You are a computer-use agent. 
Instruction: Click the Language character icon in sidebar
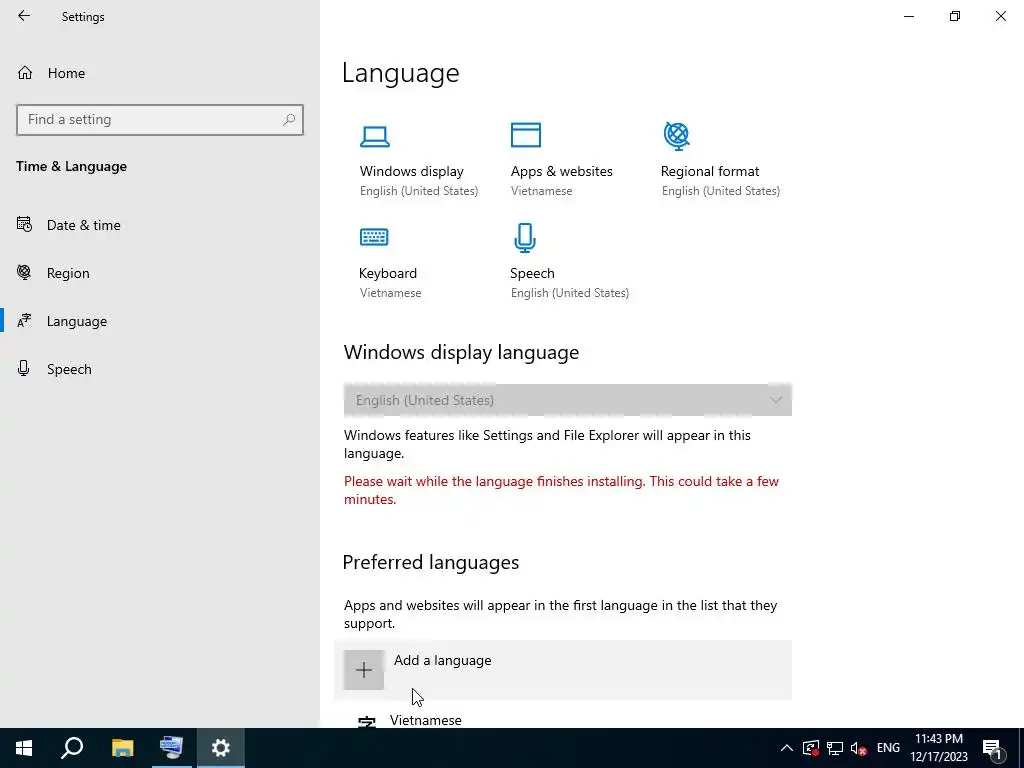(x=24, y=321)
